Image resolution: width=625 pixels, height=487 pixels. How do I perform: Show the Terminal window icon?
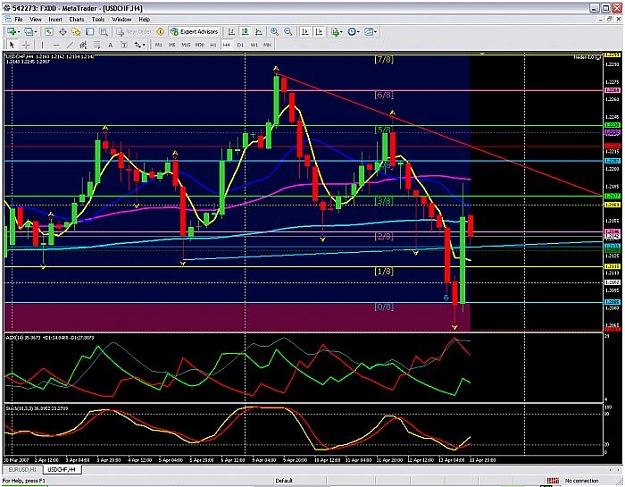90,32
